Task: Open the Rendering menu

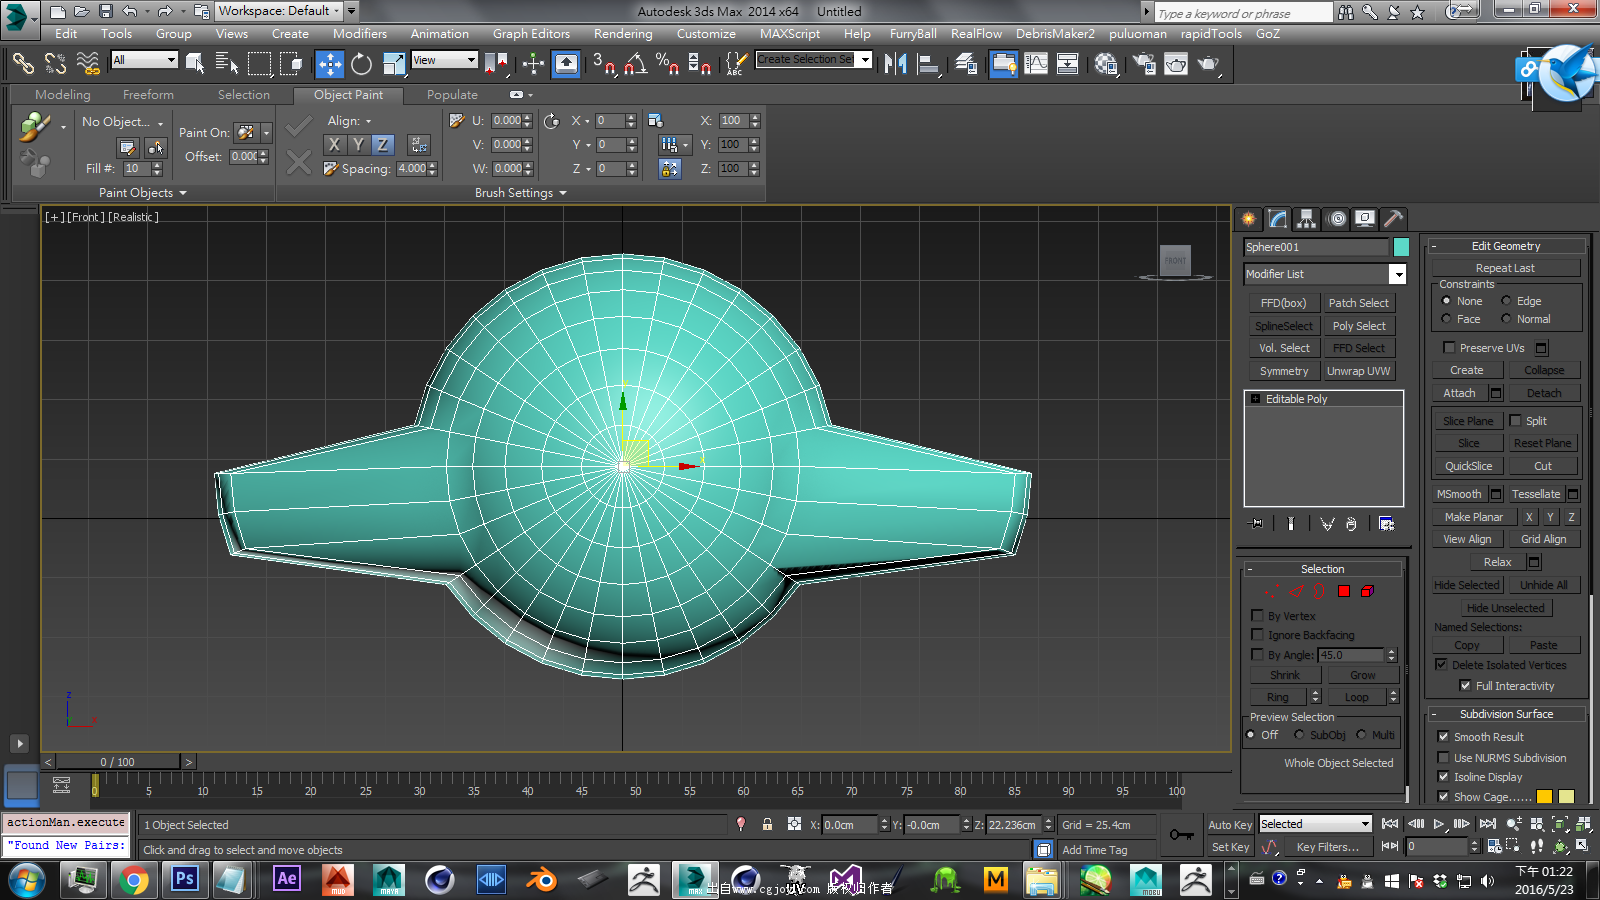Action: point(623,34)
